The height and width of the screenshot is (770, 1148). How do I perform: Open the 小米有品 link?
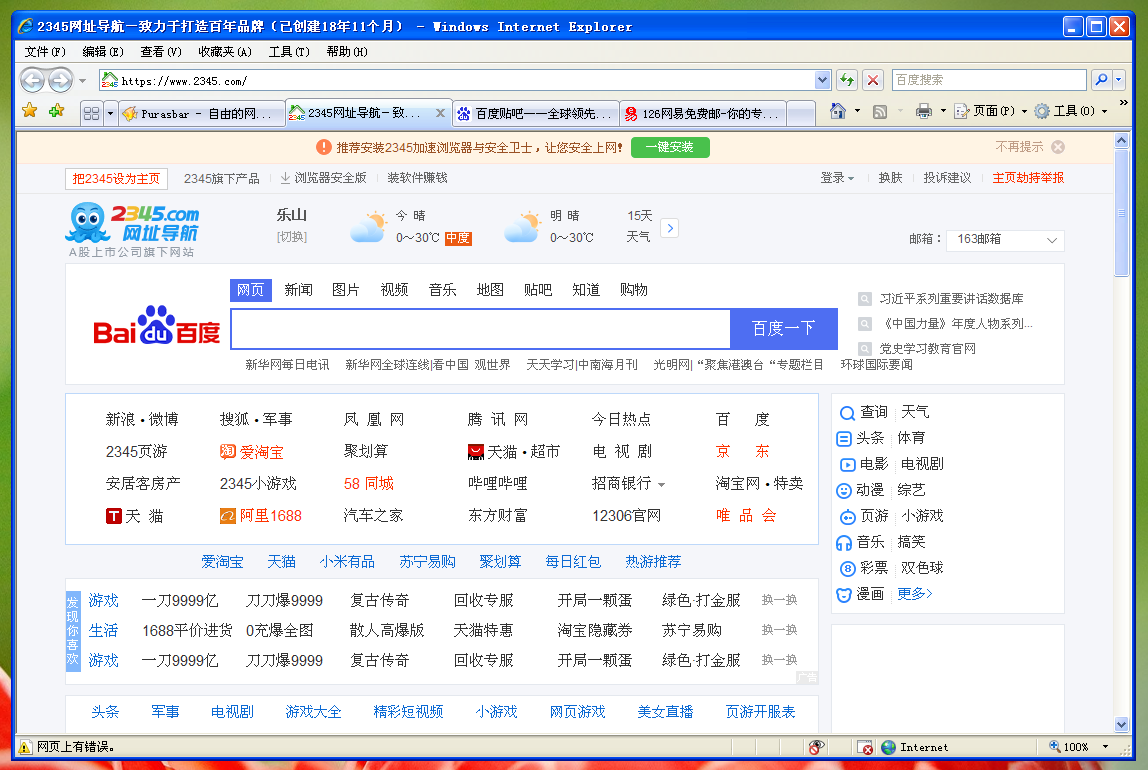click(347, 562)
